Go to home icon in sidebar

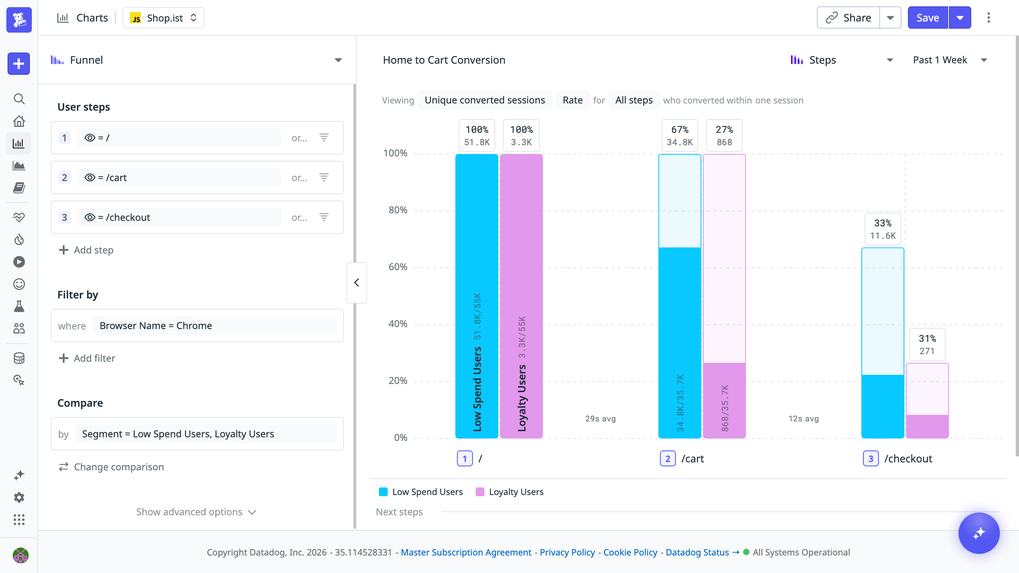point(19,121)
